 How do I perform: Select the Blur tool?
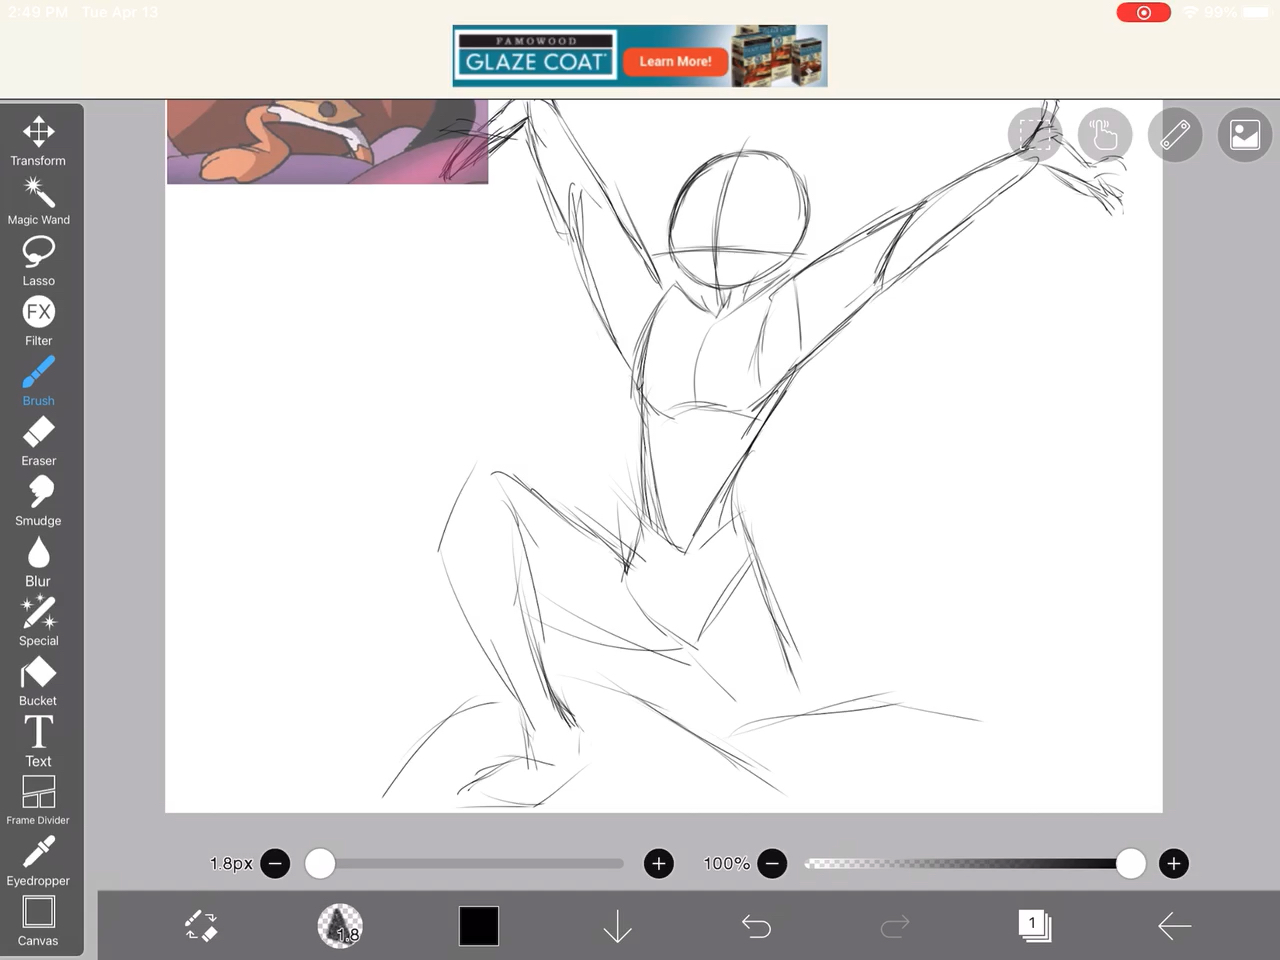pyautogui.click(x=38, y=561)
